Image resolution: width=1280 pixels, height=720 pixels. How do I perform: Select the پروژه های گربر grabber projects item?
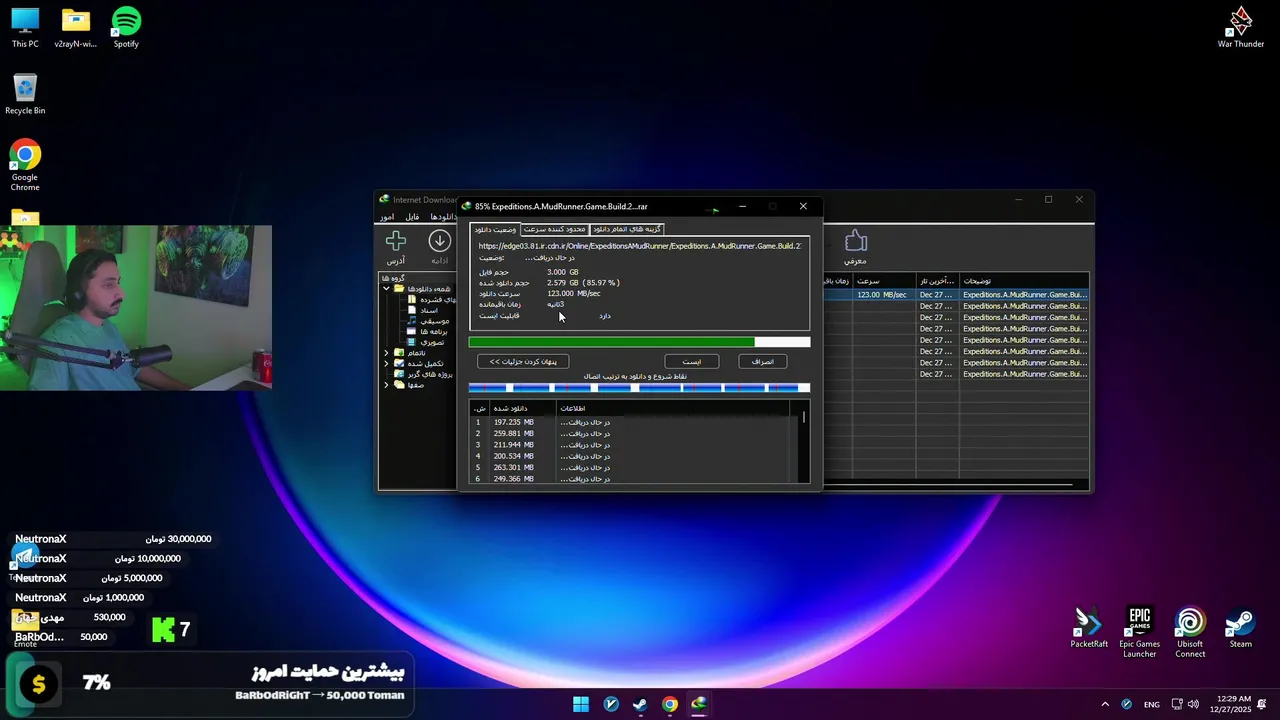click(x=424, y=374)
